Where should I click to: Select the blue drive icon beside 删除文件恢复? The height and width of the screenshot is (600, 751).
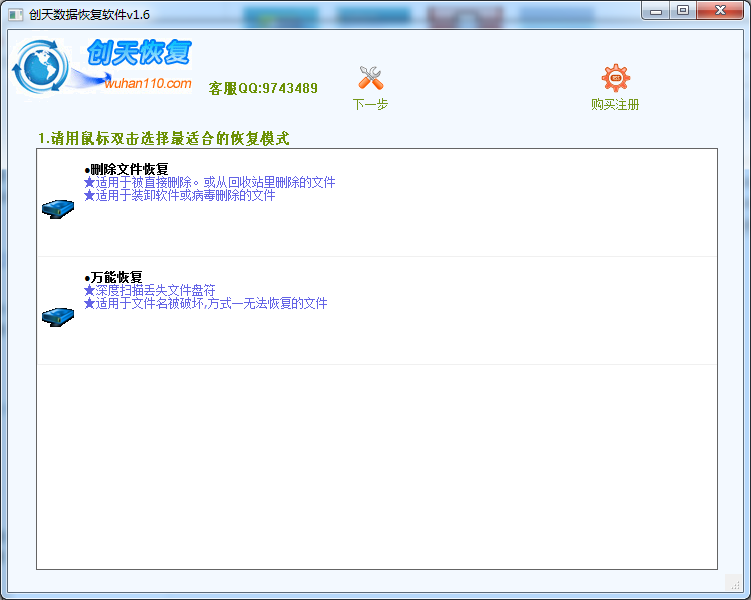(58, 209)
